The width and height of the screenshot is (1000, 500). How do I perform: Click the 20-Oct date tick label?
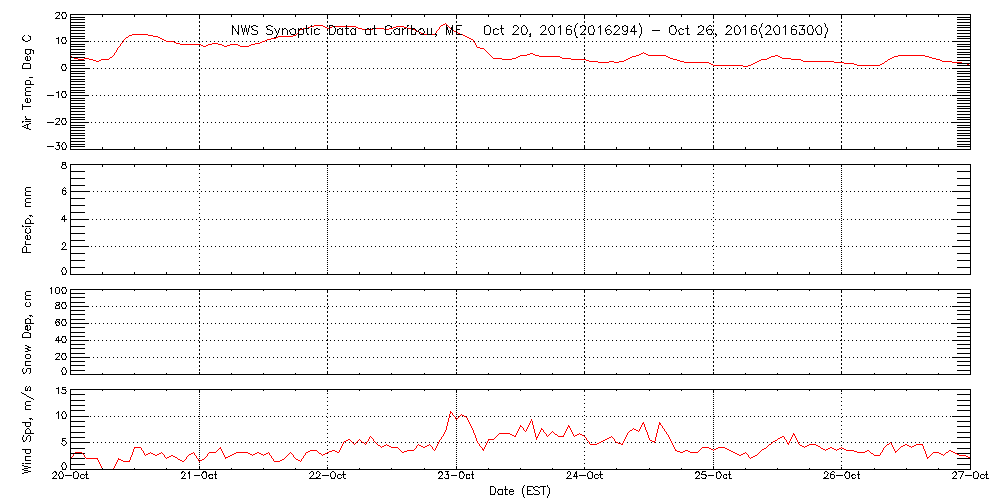(71, 477)
